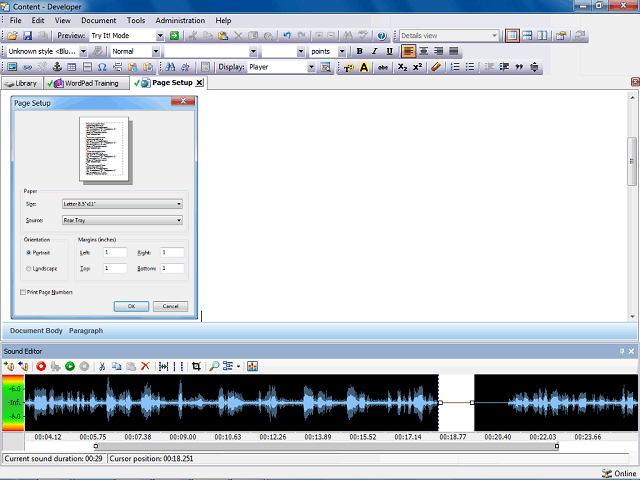640x480 pixels.
Task: Insert special symbol Omega icon
Action: [102, 67]
